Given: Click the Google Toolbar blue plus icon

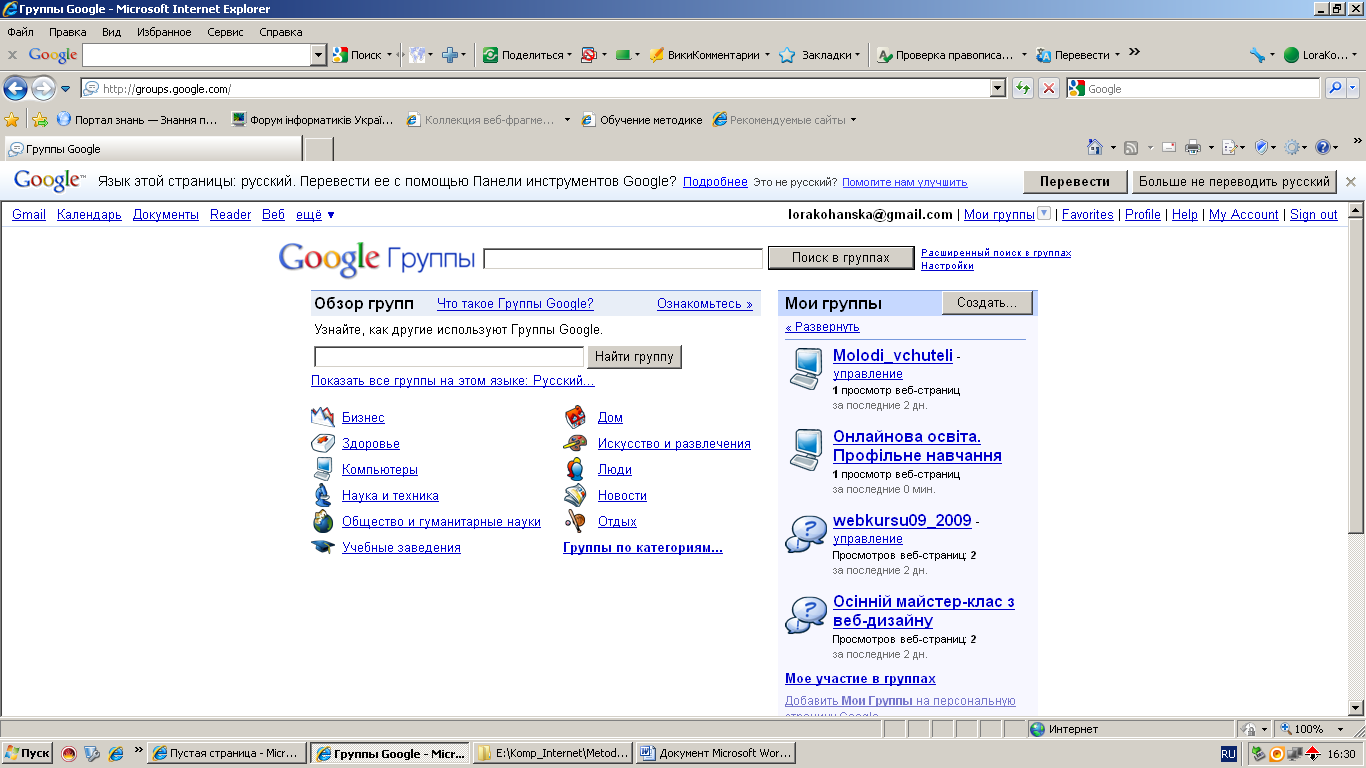Looking at the screenshot, I should [450, 55].
